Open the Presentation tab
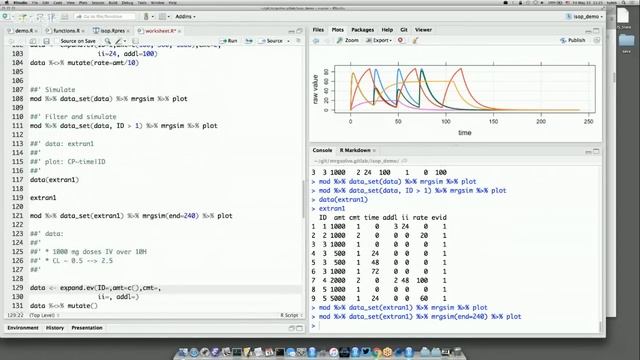This screenshot has width=640, height=360. point(87,328)
